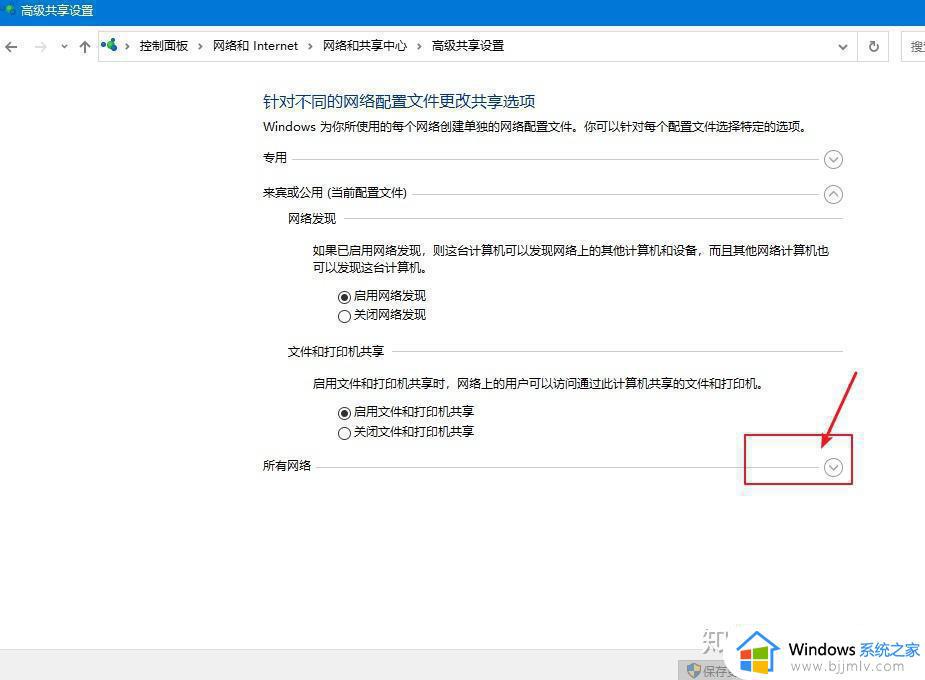
Task: Expand the 专用 profile section
Action: click(833, 159)
